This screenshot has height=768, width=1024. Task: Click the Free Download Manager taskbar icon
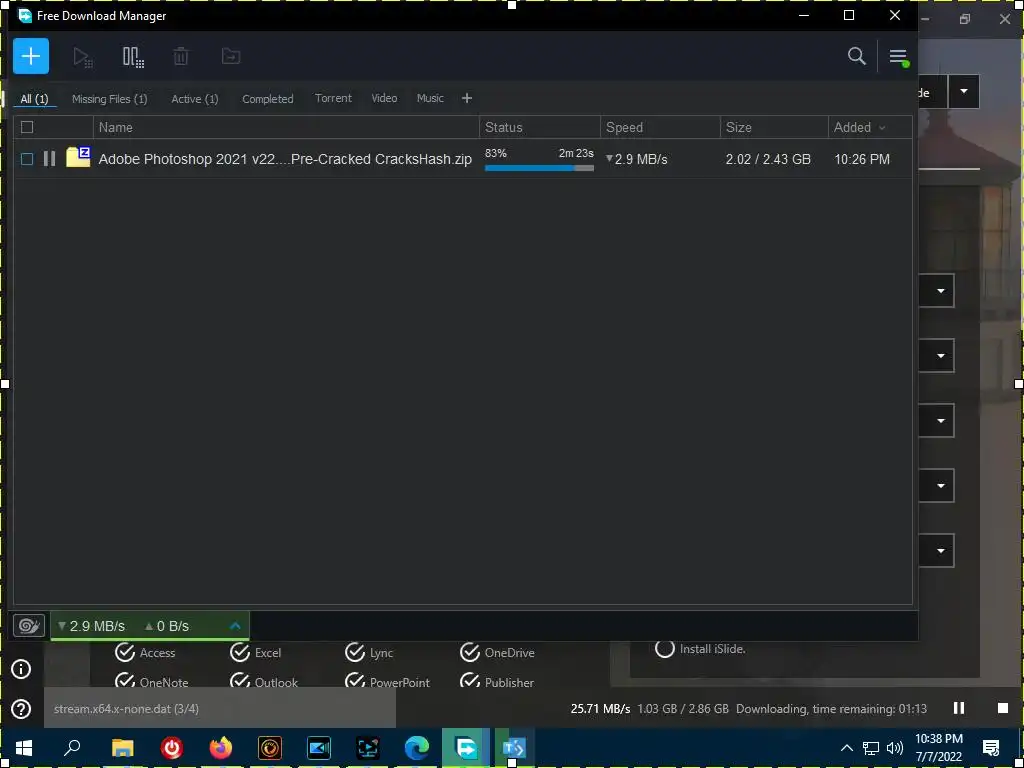[x=466, y=748]
